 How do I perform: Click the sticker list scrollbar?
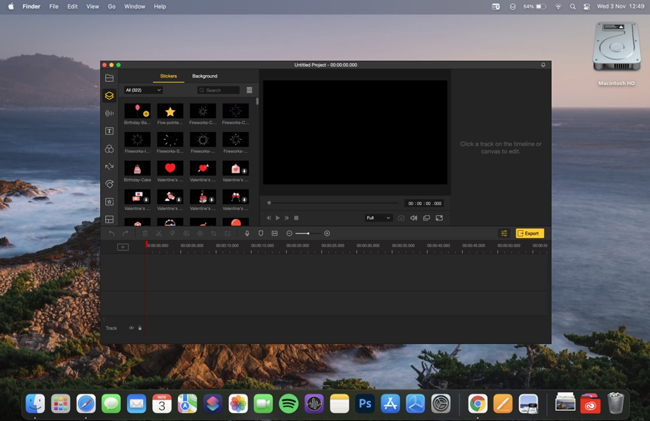[x=257, y=101]
